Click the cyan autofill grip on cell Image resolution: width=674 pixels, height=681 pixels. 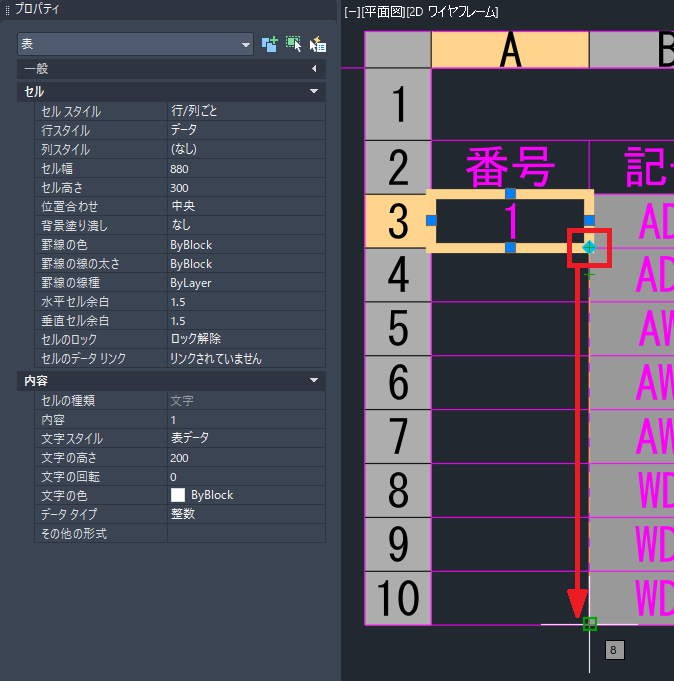589,246
